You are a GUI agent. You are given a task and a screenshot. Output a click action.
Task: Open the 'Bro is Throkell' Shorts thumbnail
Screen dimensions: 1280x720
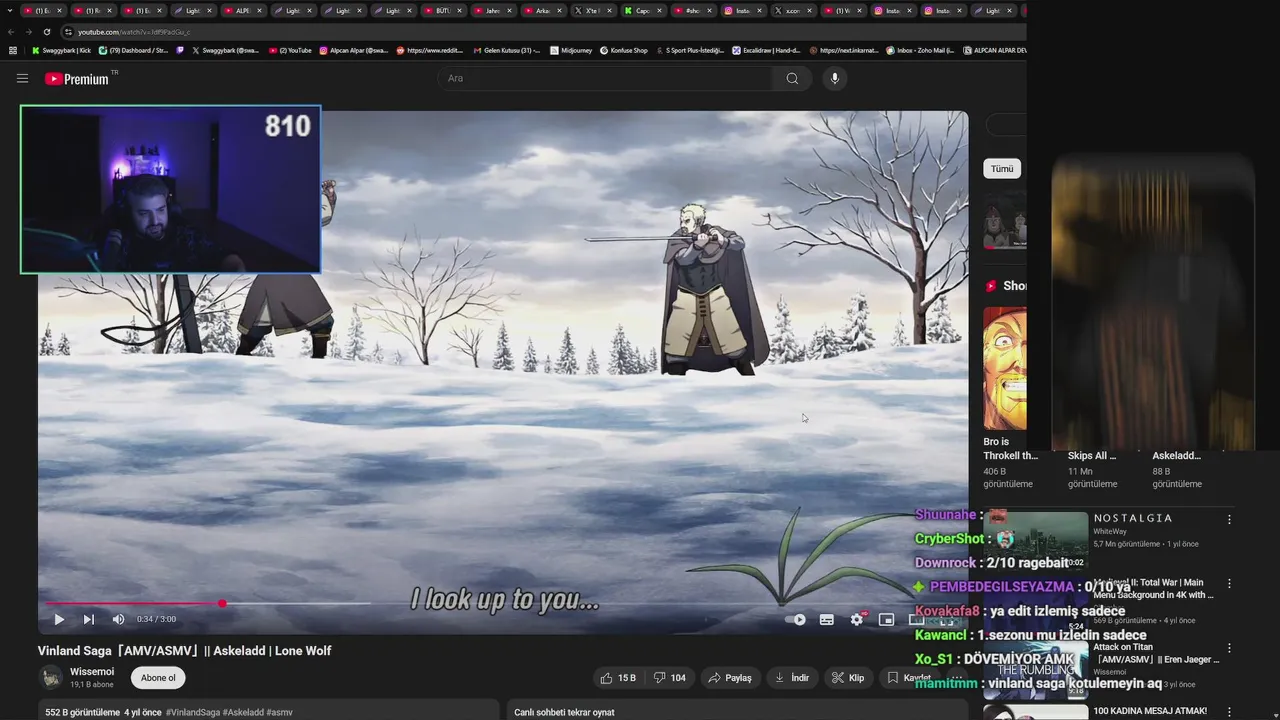(1005, 368)
